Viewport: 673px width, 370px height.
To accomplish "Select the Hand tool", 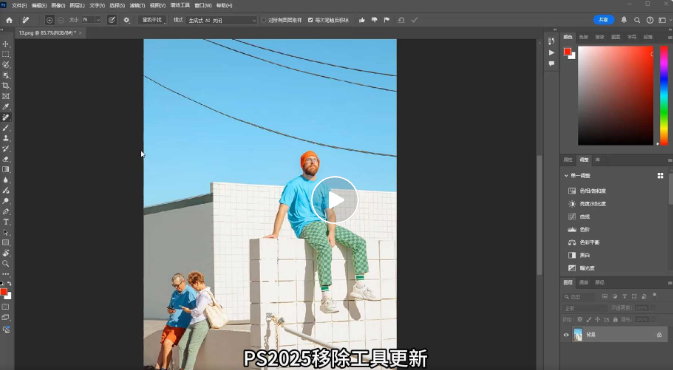I will coord(6,253).
